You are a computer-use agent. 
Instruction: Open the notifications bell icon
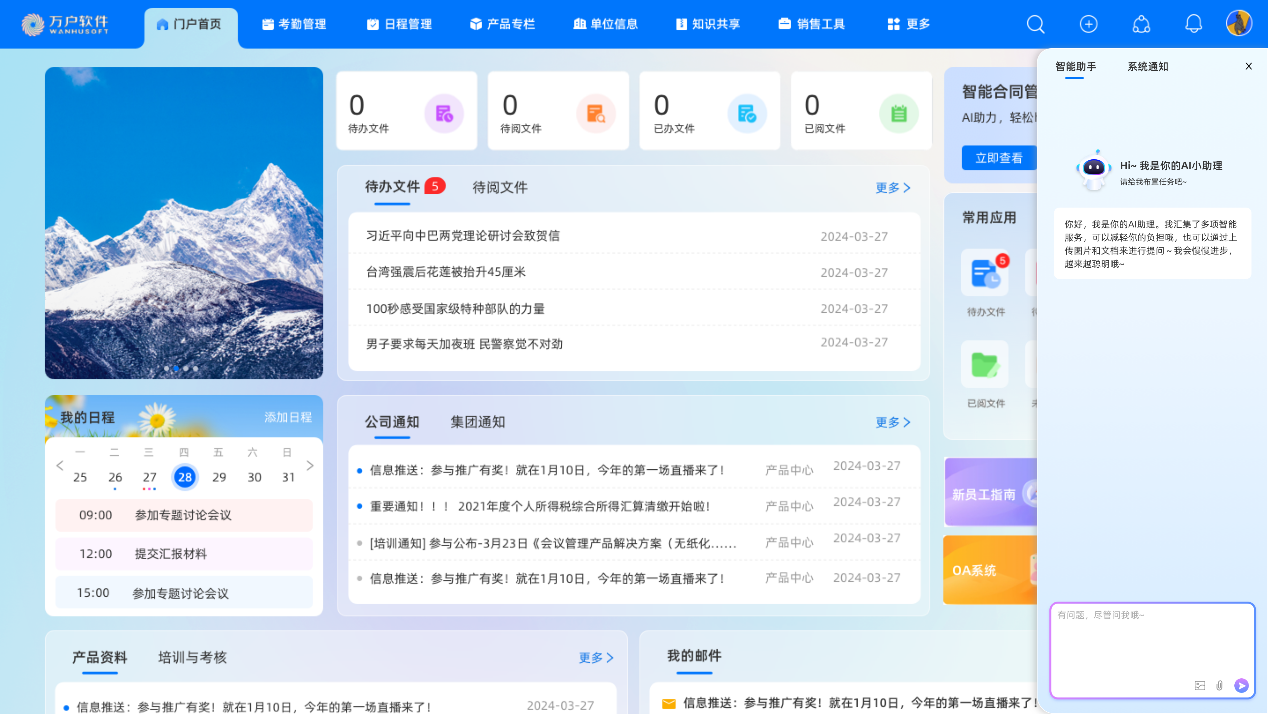(1193, 23)
